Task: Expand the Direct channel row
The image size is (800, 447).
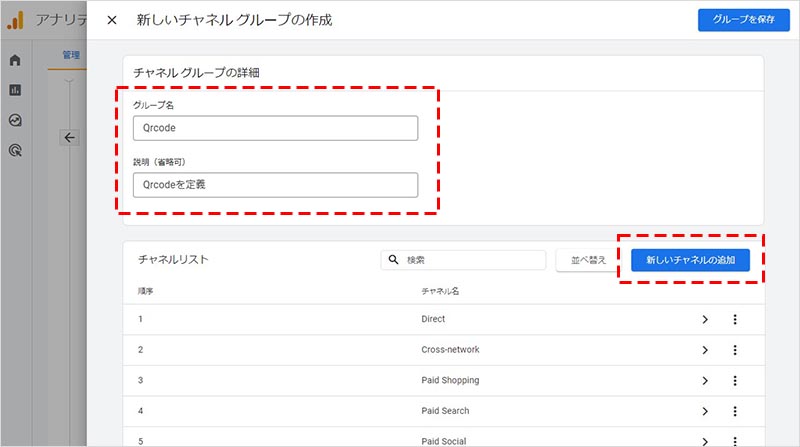Action: click(705, 320)
